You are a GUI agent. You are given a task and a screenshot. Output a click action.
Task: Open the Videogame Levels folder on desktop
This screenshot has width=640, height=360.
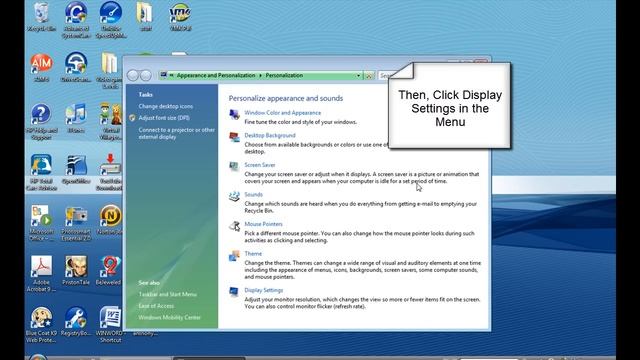click(109, 64)
